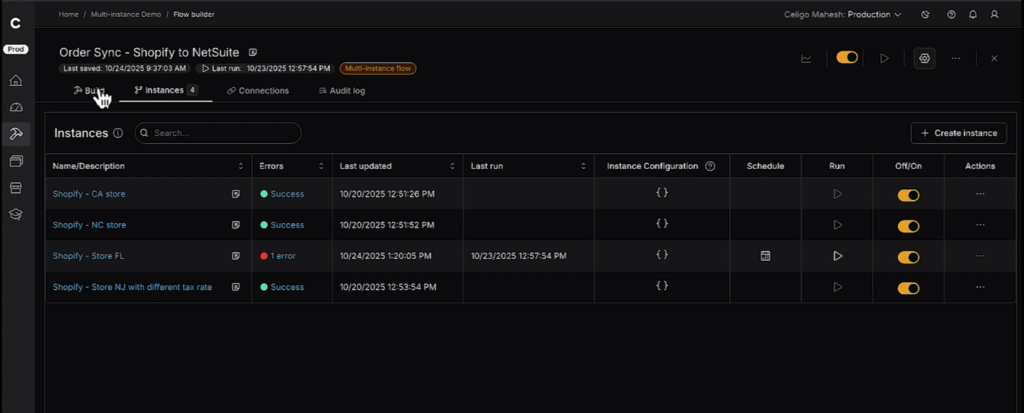Click into the instances Search field

[218, 133]
